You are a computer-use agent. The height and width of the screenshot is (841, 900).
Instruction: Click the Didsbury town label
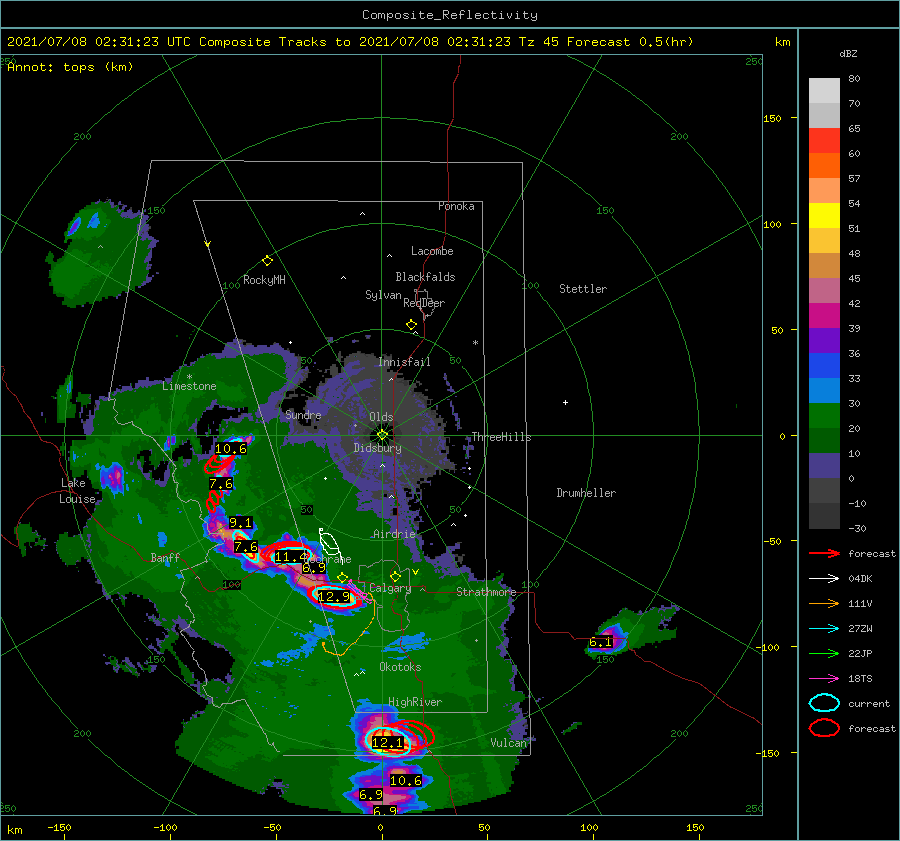(377, 448)
